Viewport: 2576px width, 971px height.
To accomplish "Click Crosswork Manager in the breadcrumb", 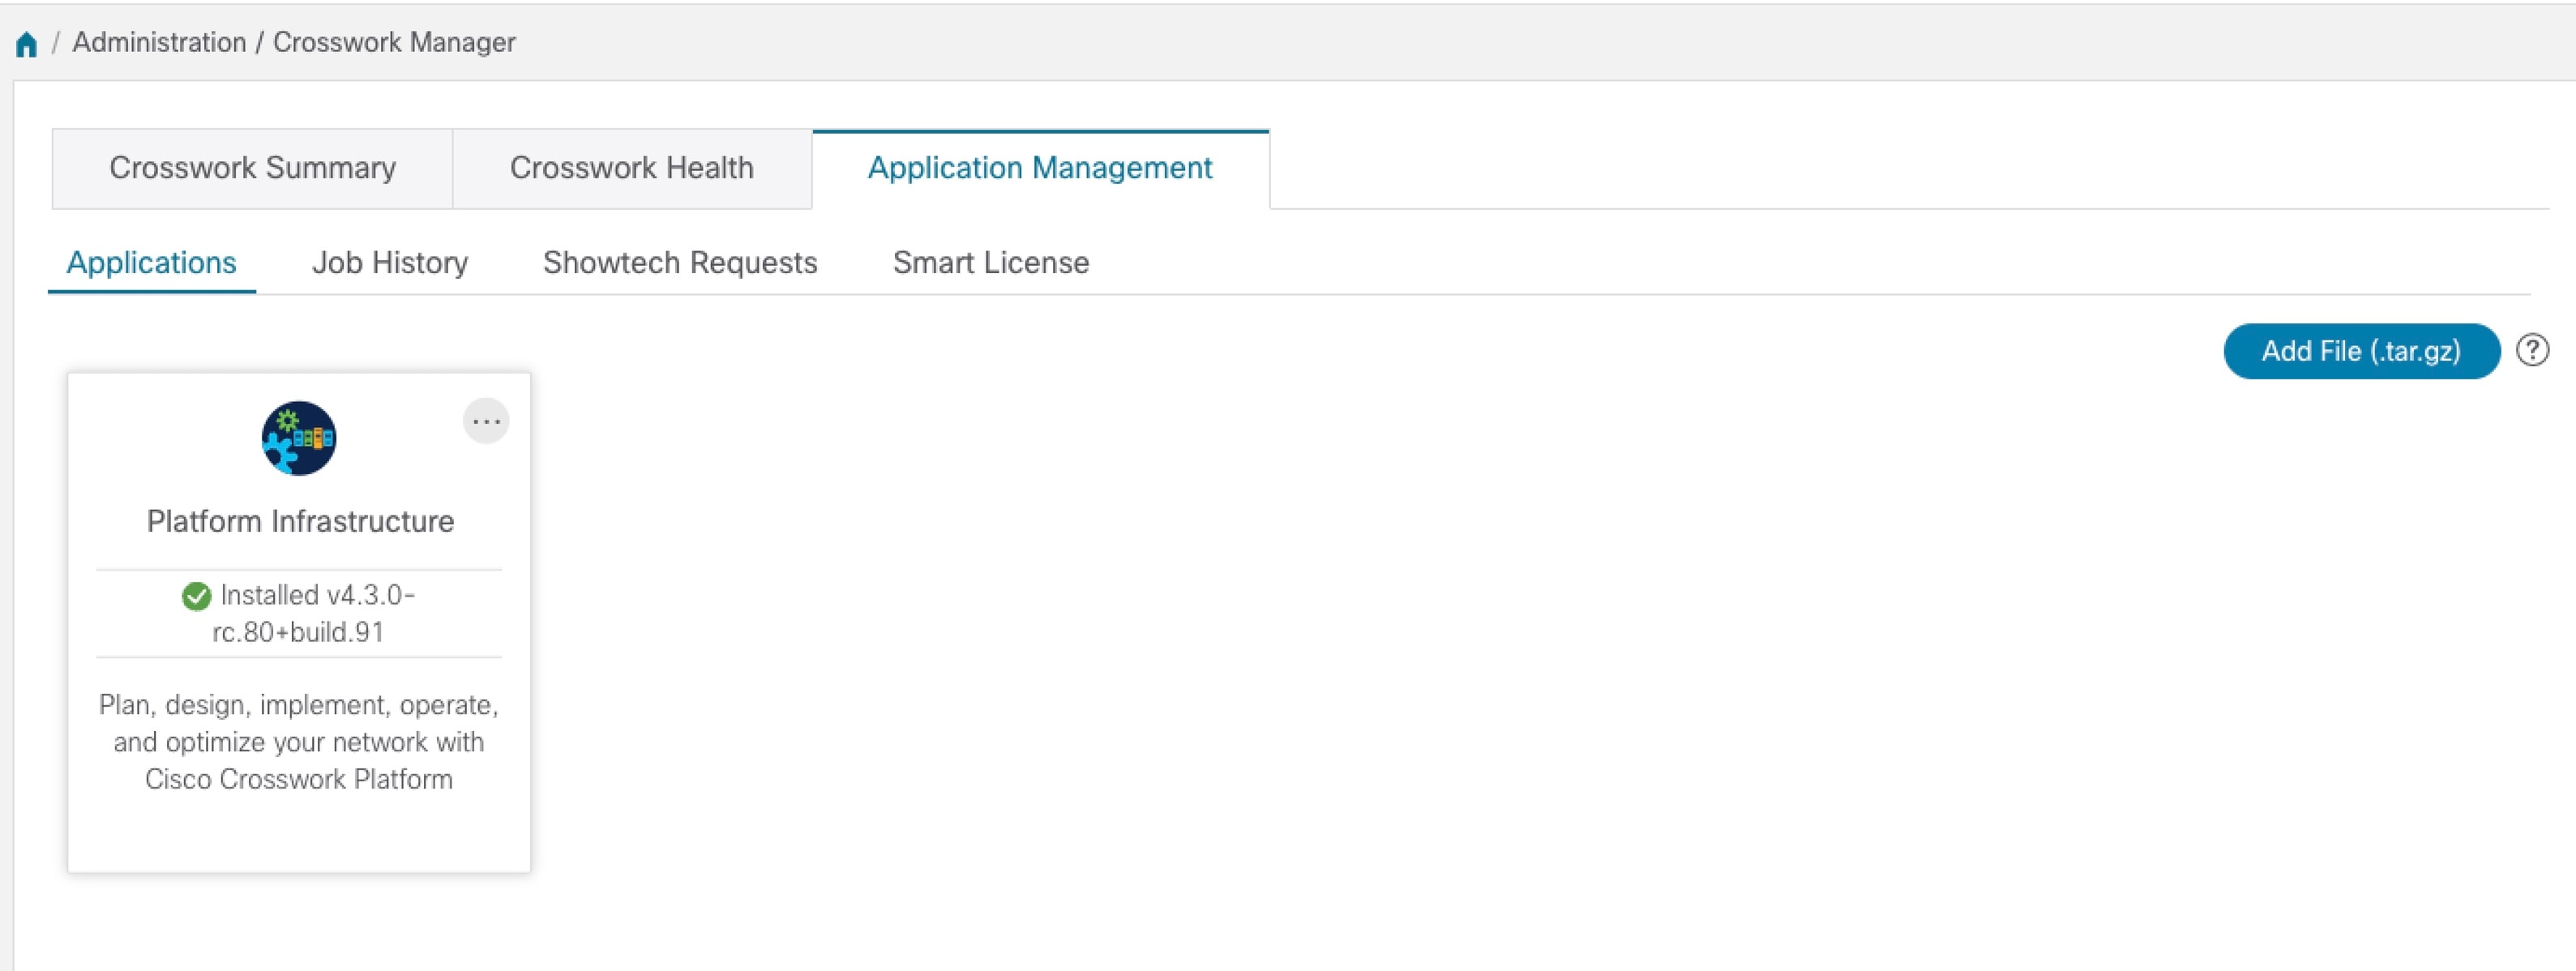I will point(394,42).
